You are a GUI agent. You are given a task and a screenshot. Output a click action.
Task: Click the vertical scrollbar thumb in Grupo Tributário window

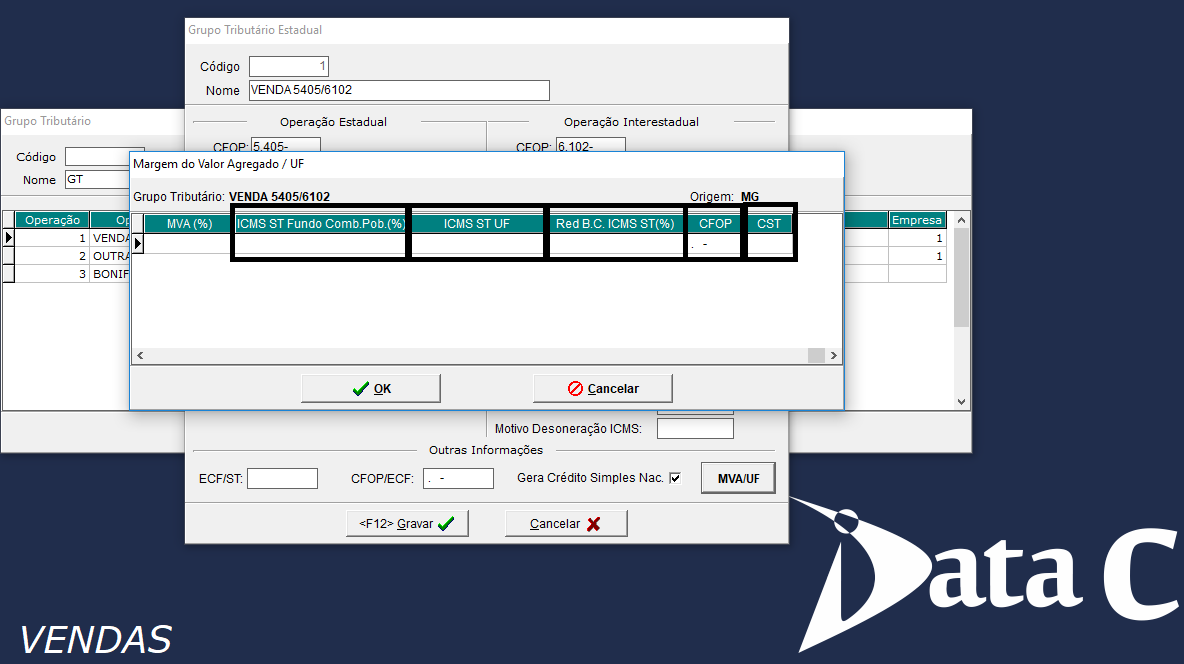coord(961,277)
